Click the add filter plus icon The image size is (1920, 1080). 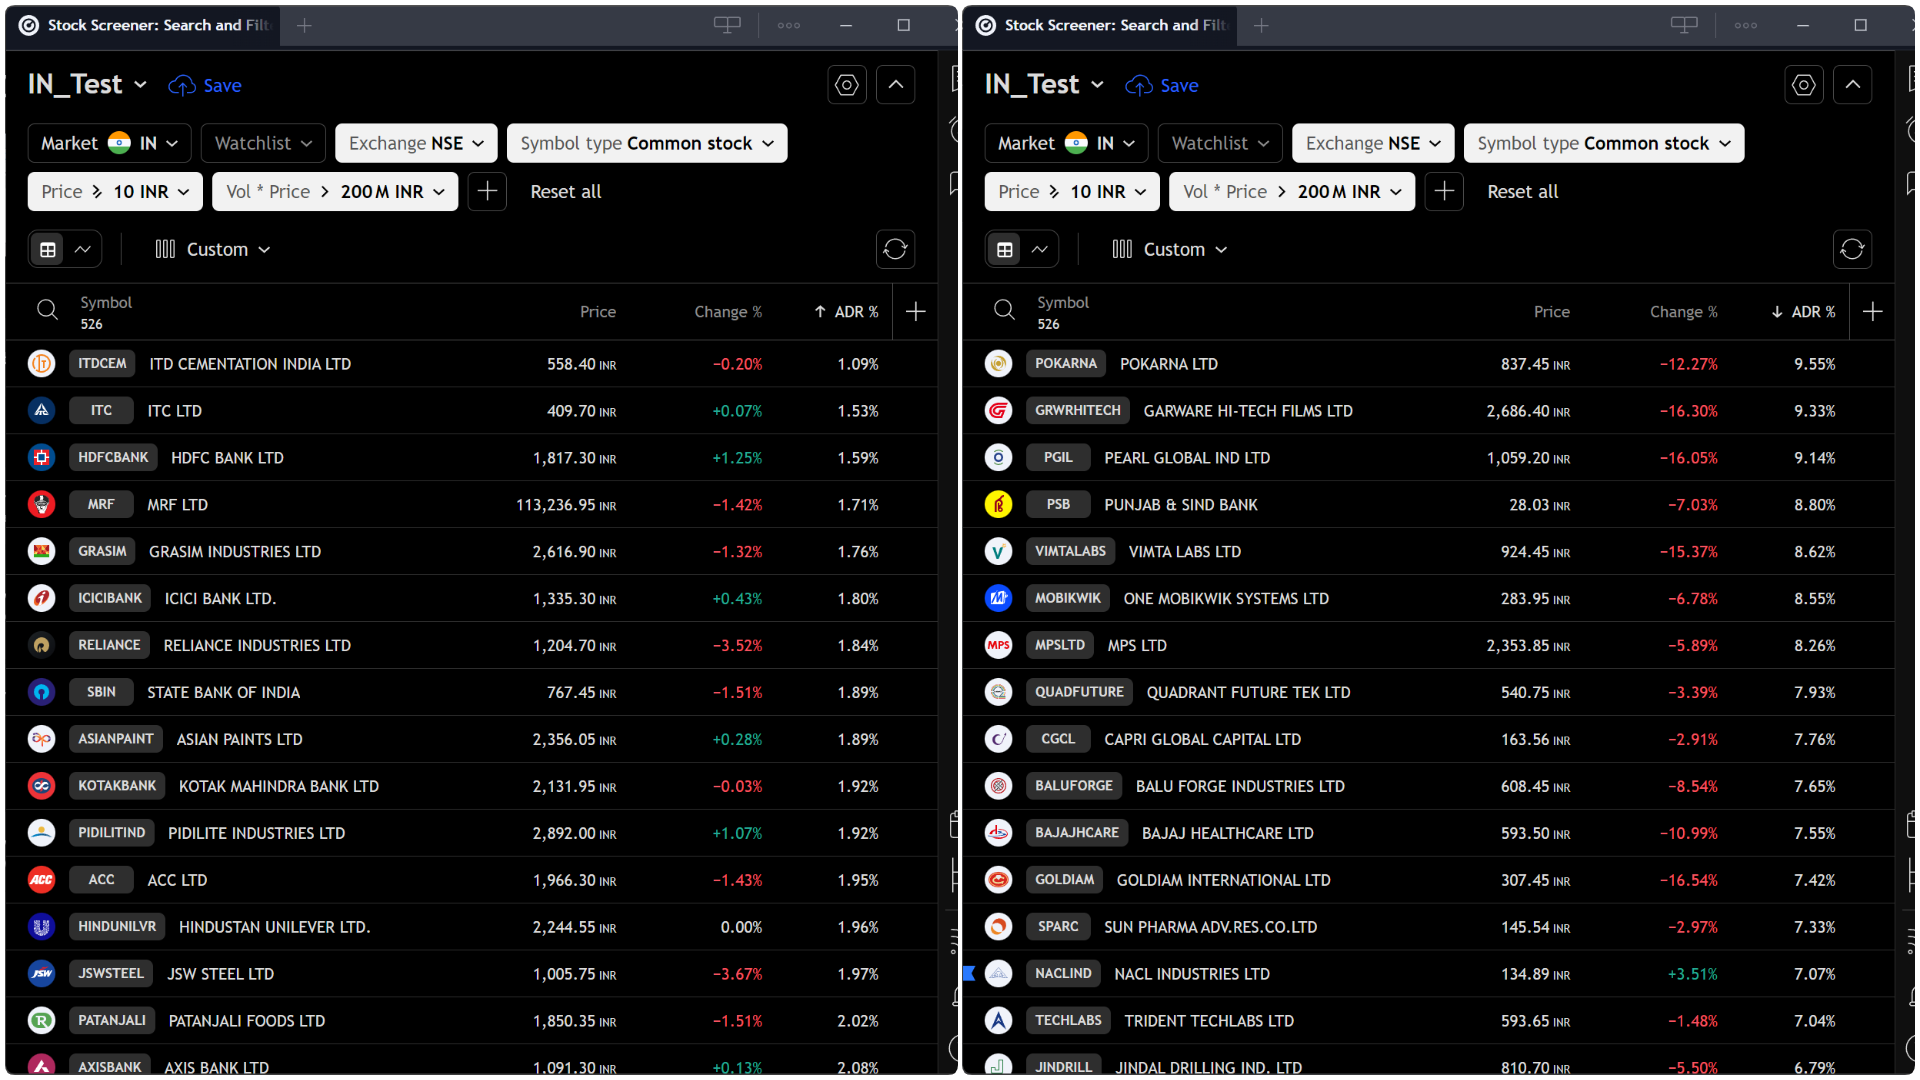(487, 191)
